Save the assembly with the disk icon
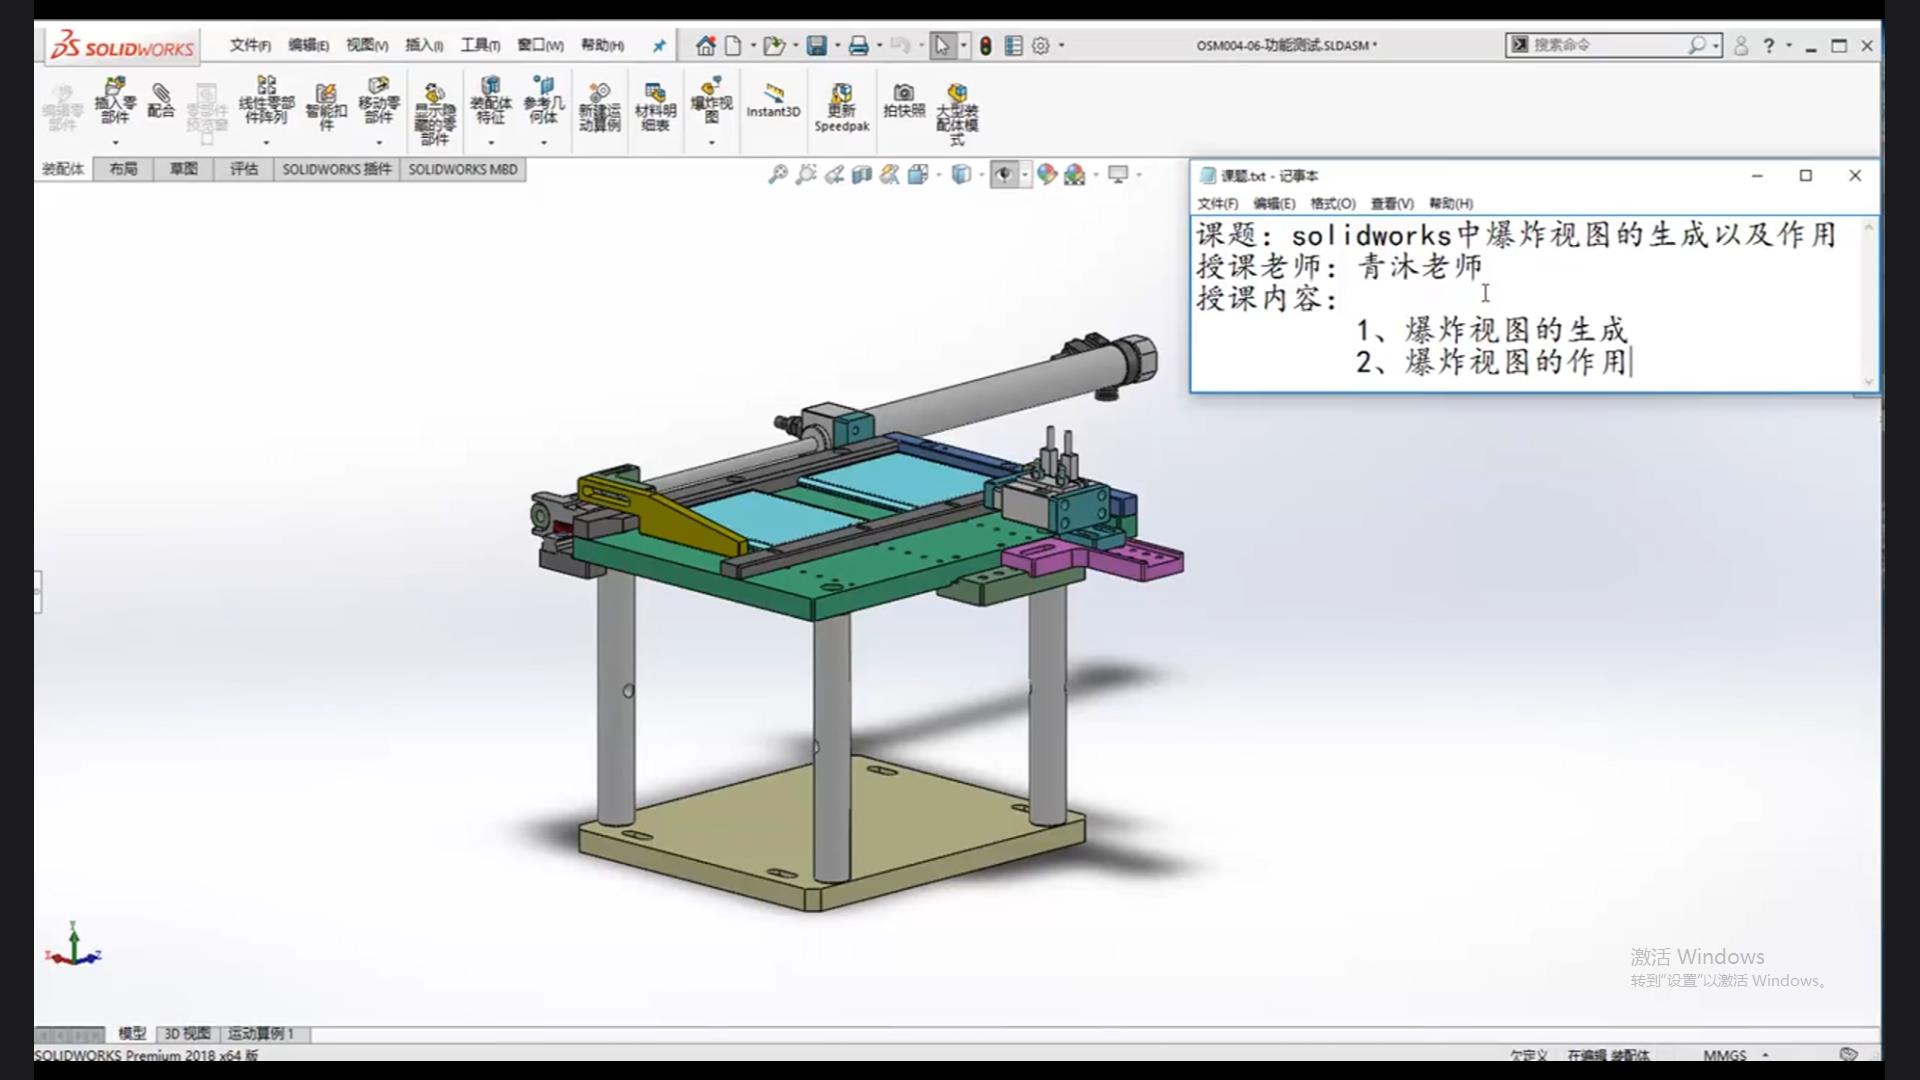 pyautogui.click(x=817, y=46)
